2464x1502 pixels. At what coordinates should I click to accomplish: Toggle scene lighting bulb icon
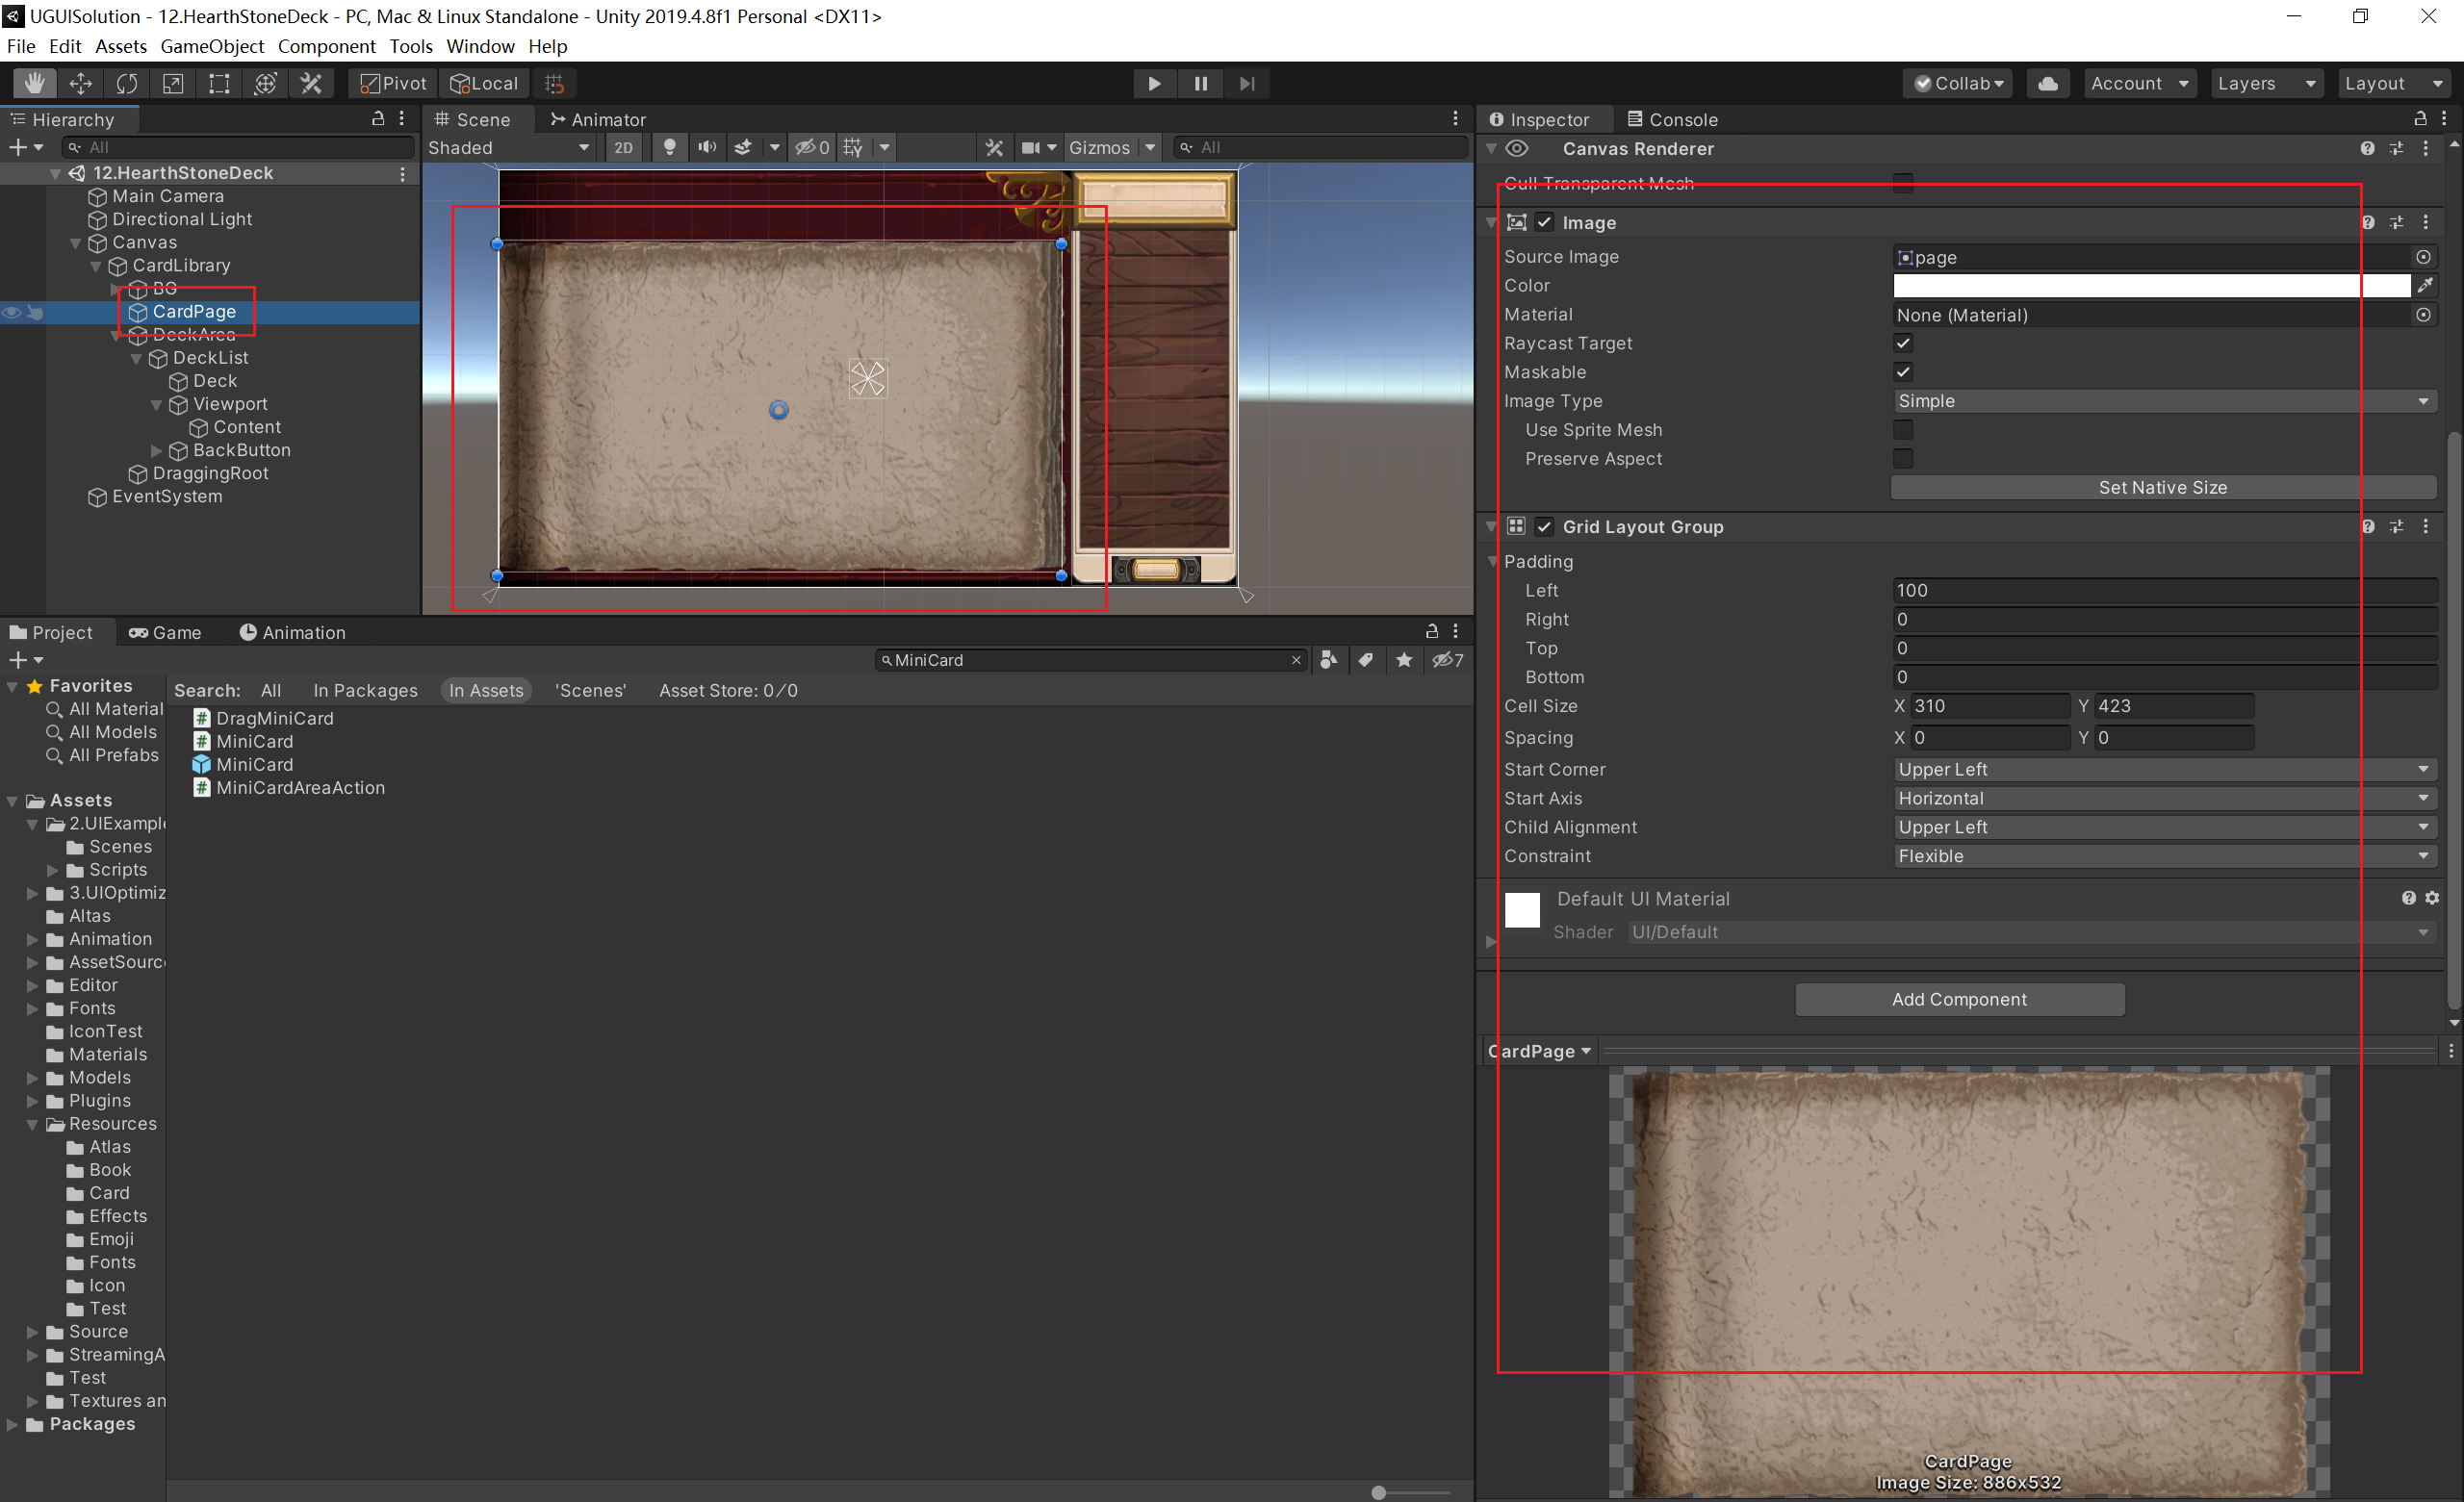tap(670, 147)
